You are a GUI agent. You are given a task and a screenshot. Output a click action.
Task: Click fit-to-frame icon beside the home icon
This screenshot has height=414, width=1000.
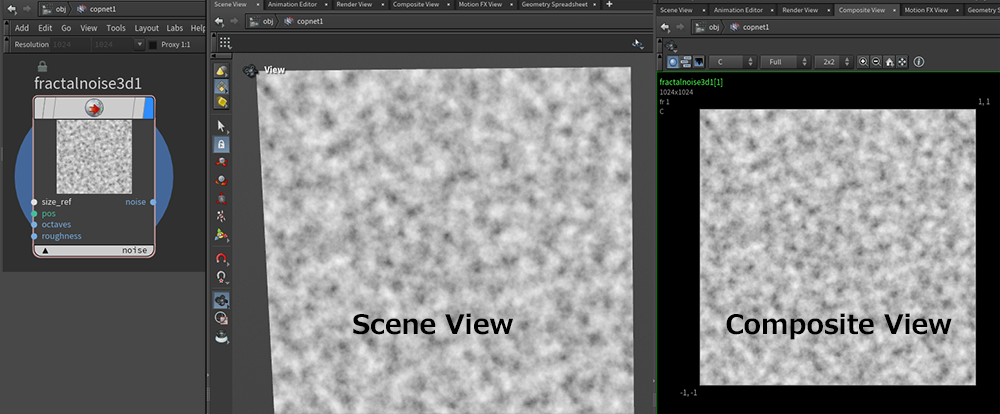pos(903,62)
